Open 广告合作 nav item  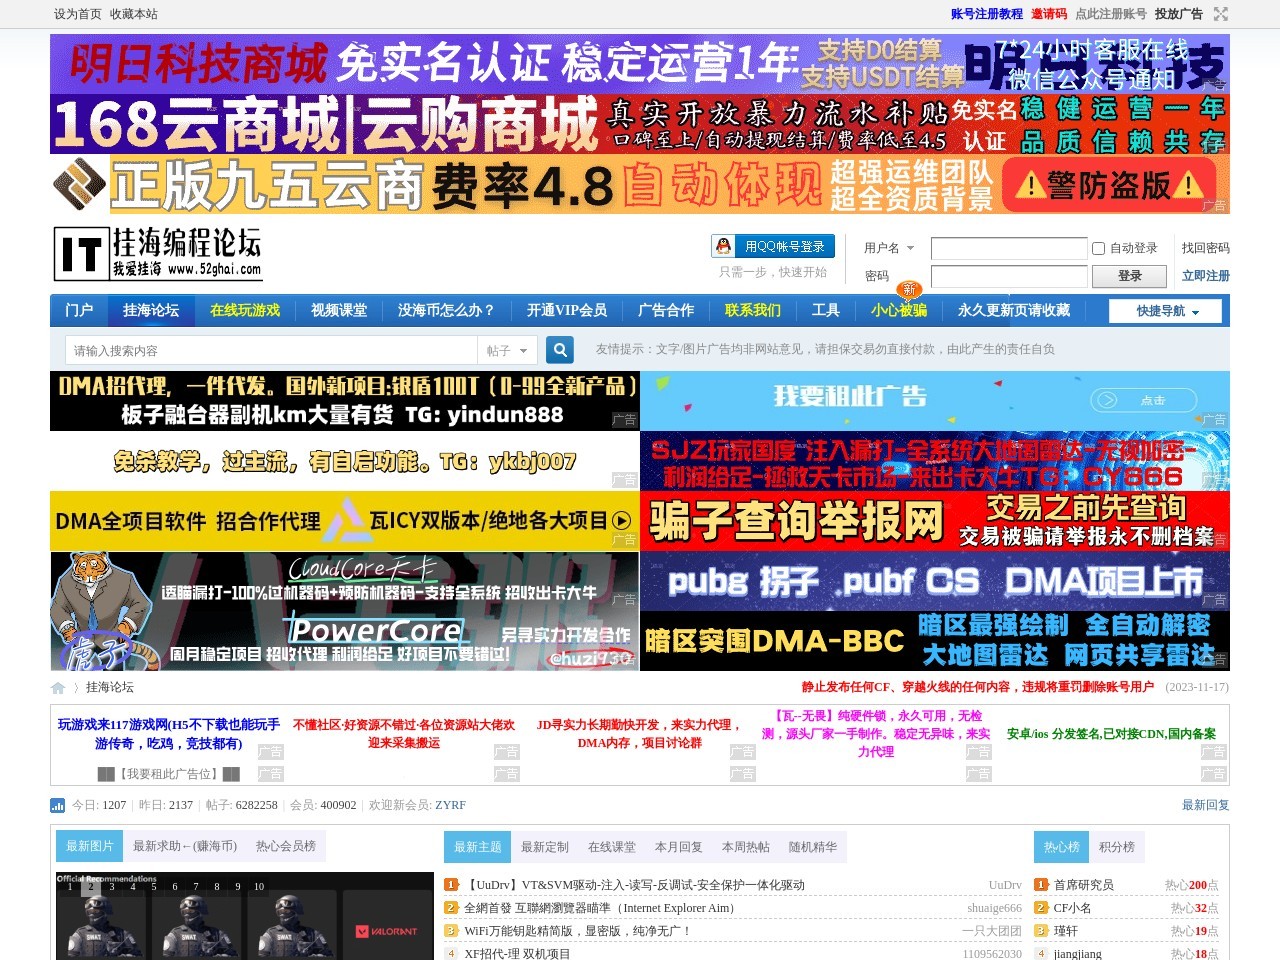pyautogui.click(x=666, y=310)
